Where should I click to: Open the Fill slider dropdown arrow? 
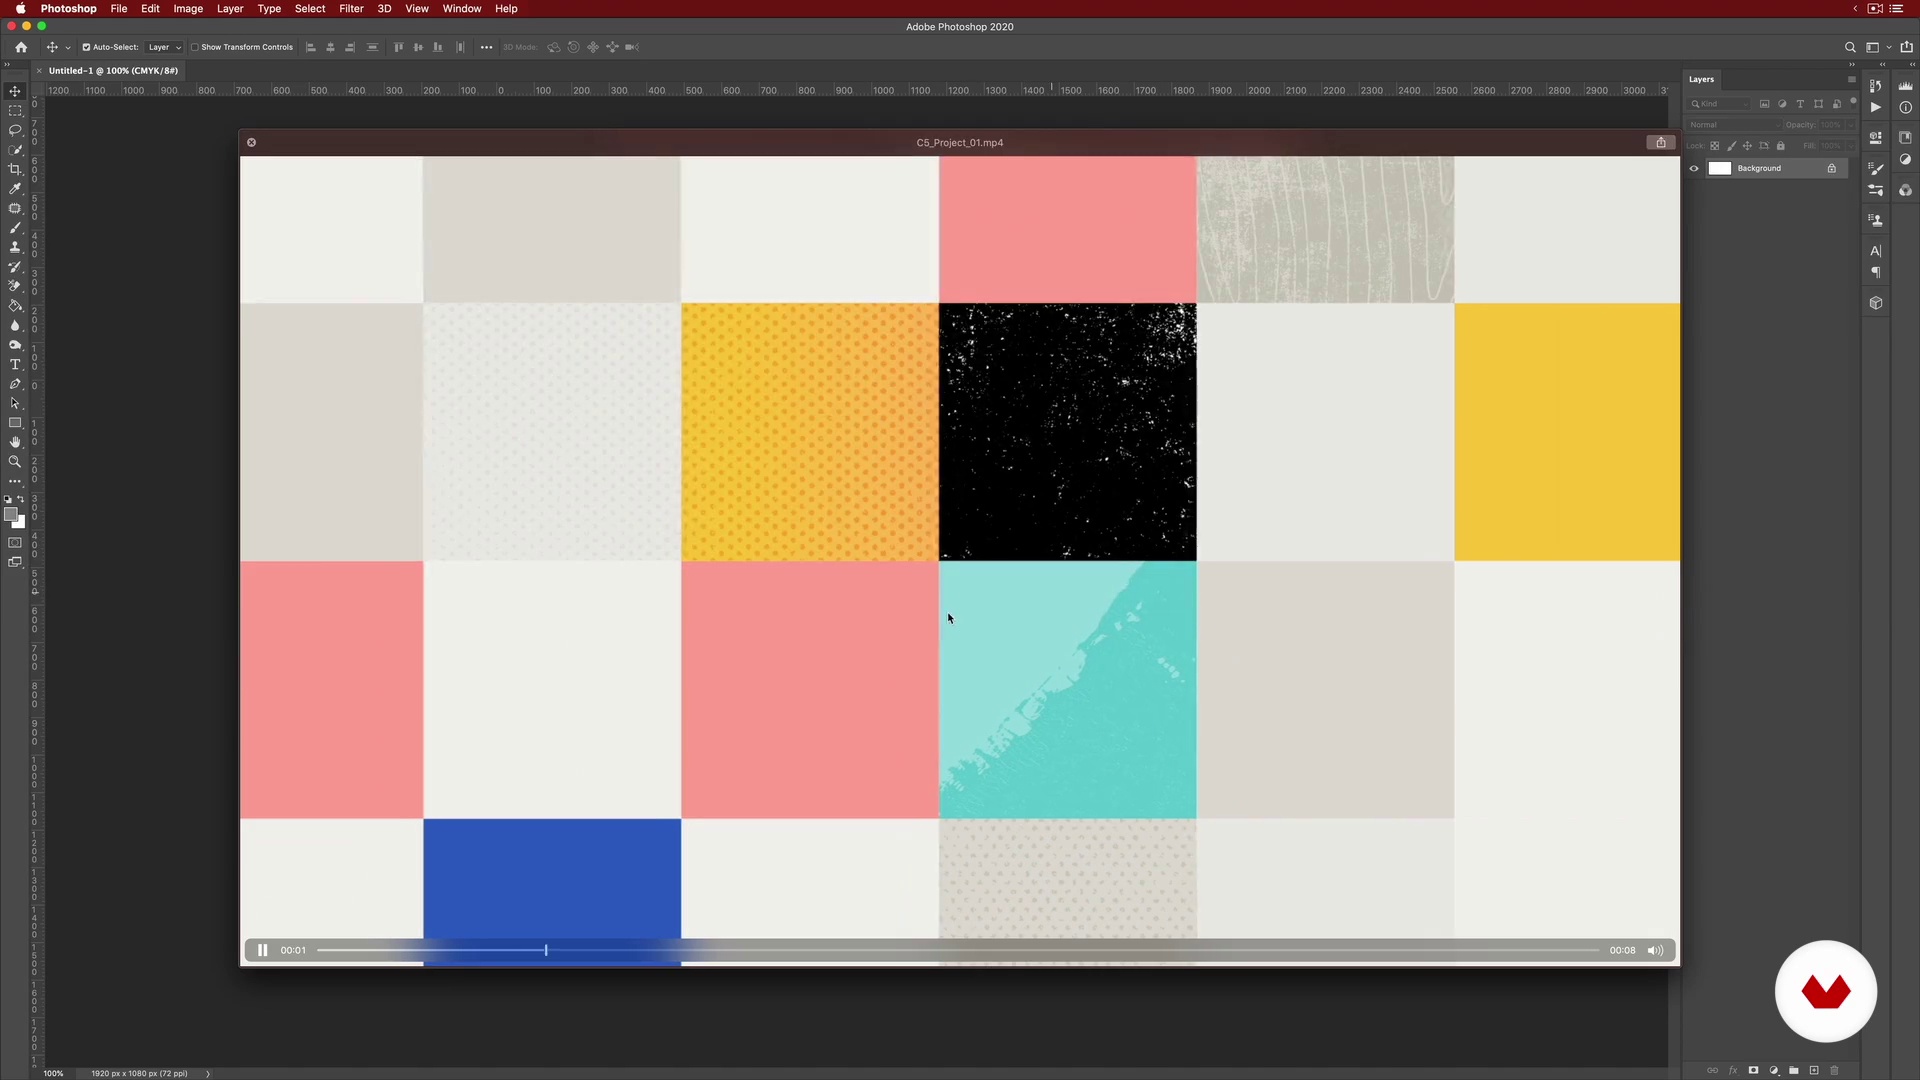pyautogui.click(x=1852, y=146)
